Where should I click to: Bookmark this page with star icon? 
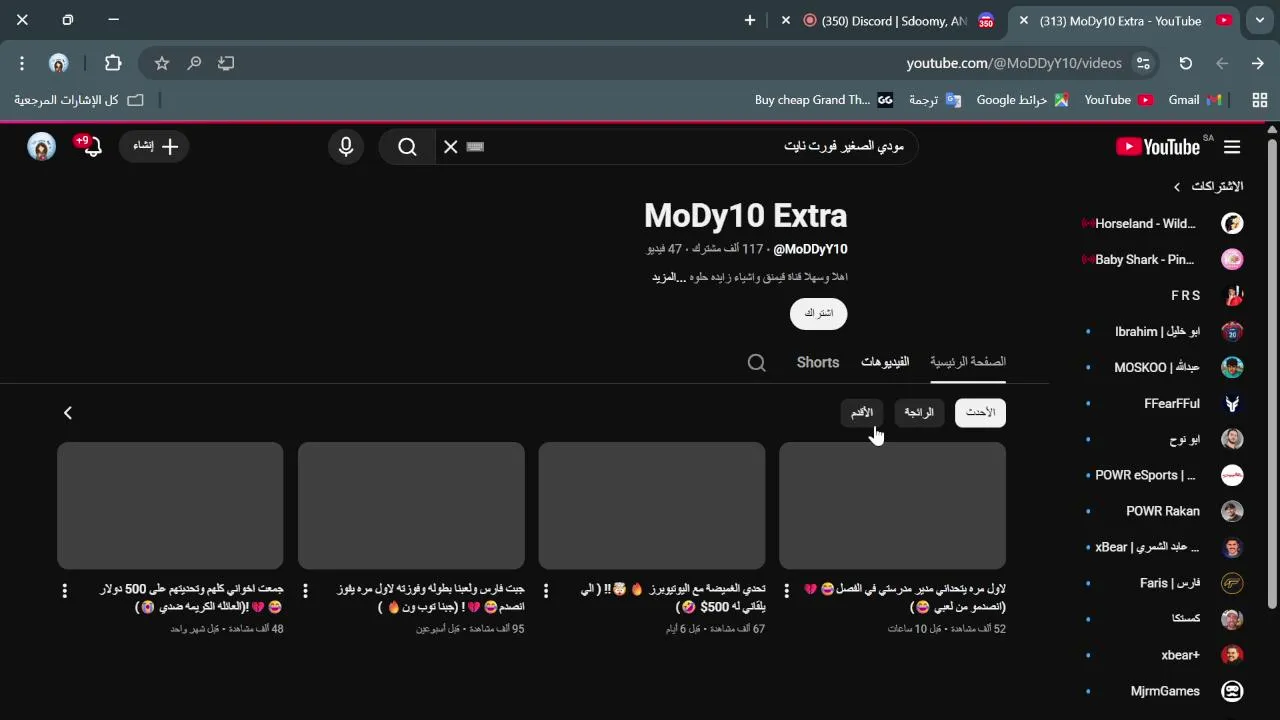click(162, 63)
